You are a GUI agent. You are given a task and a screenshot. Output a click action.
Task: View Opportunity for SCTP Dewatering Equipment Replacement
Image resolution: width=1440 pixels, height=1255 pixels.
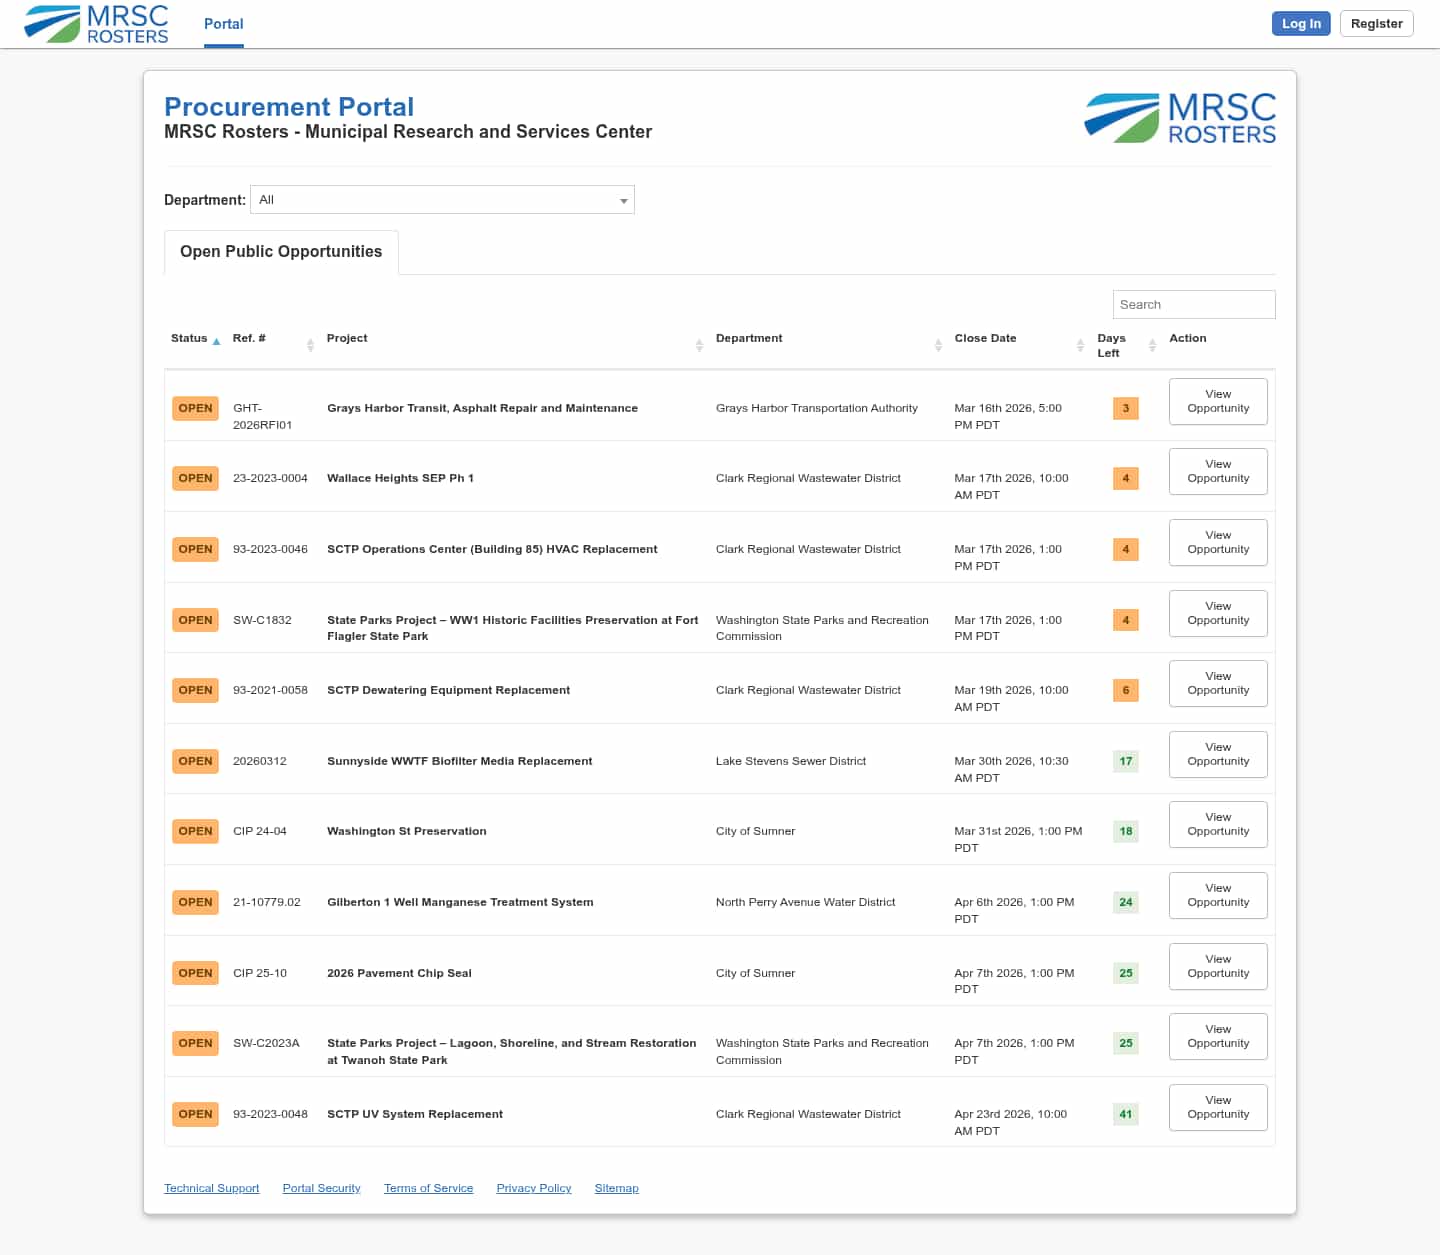pos(1218,683)
